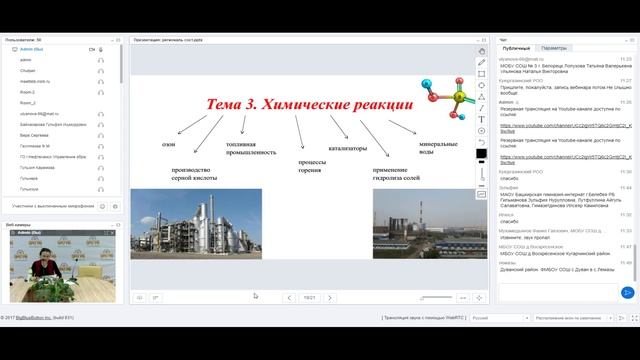640x360 pixels.
Task: Click the bottom icon of the whiteboard toolbar
Action: [x=482, y=195]
